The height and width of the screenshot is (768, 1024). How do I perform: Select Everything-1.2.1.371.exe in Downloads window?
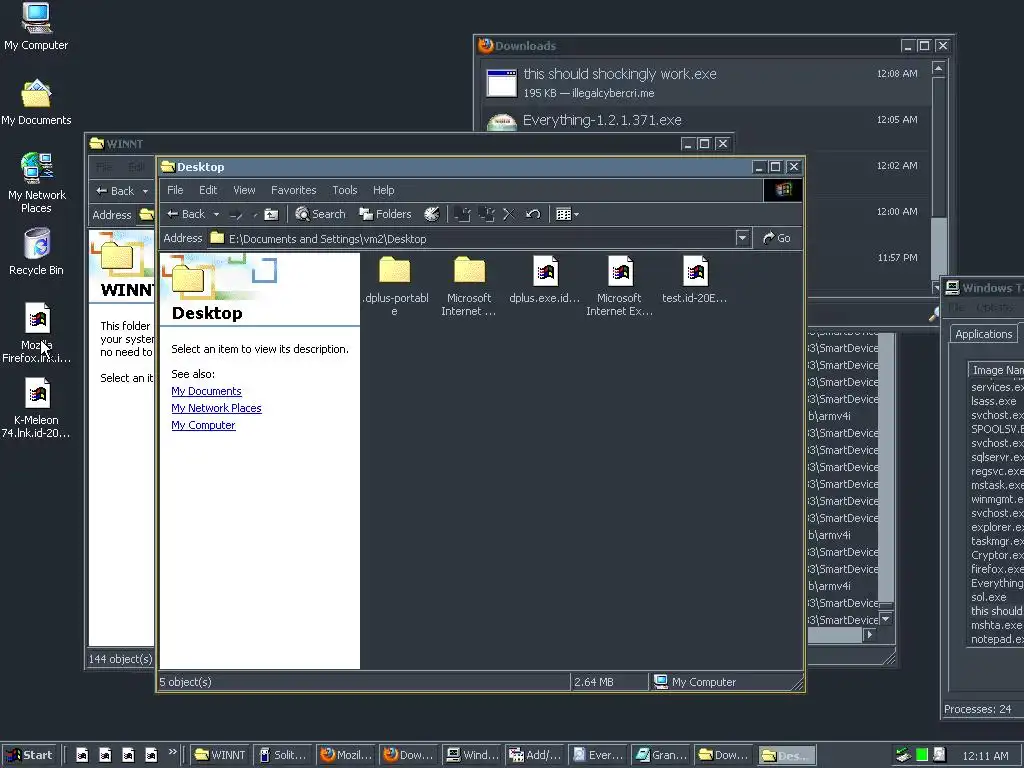tap(705, 120)
